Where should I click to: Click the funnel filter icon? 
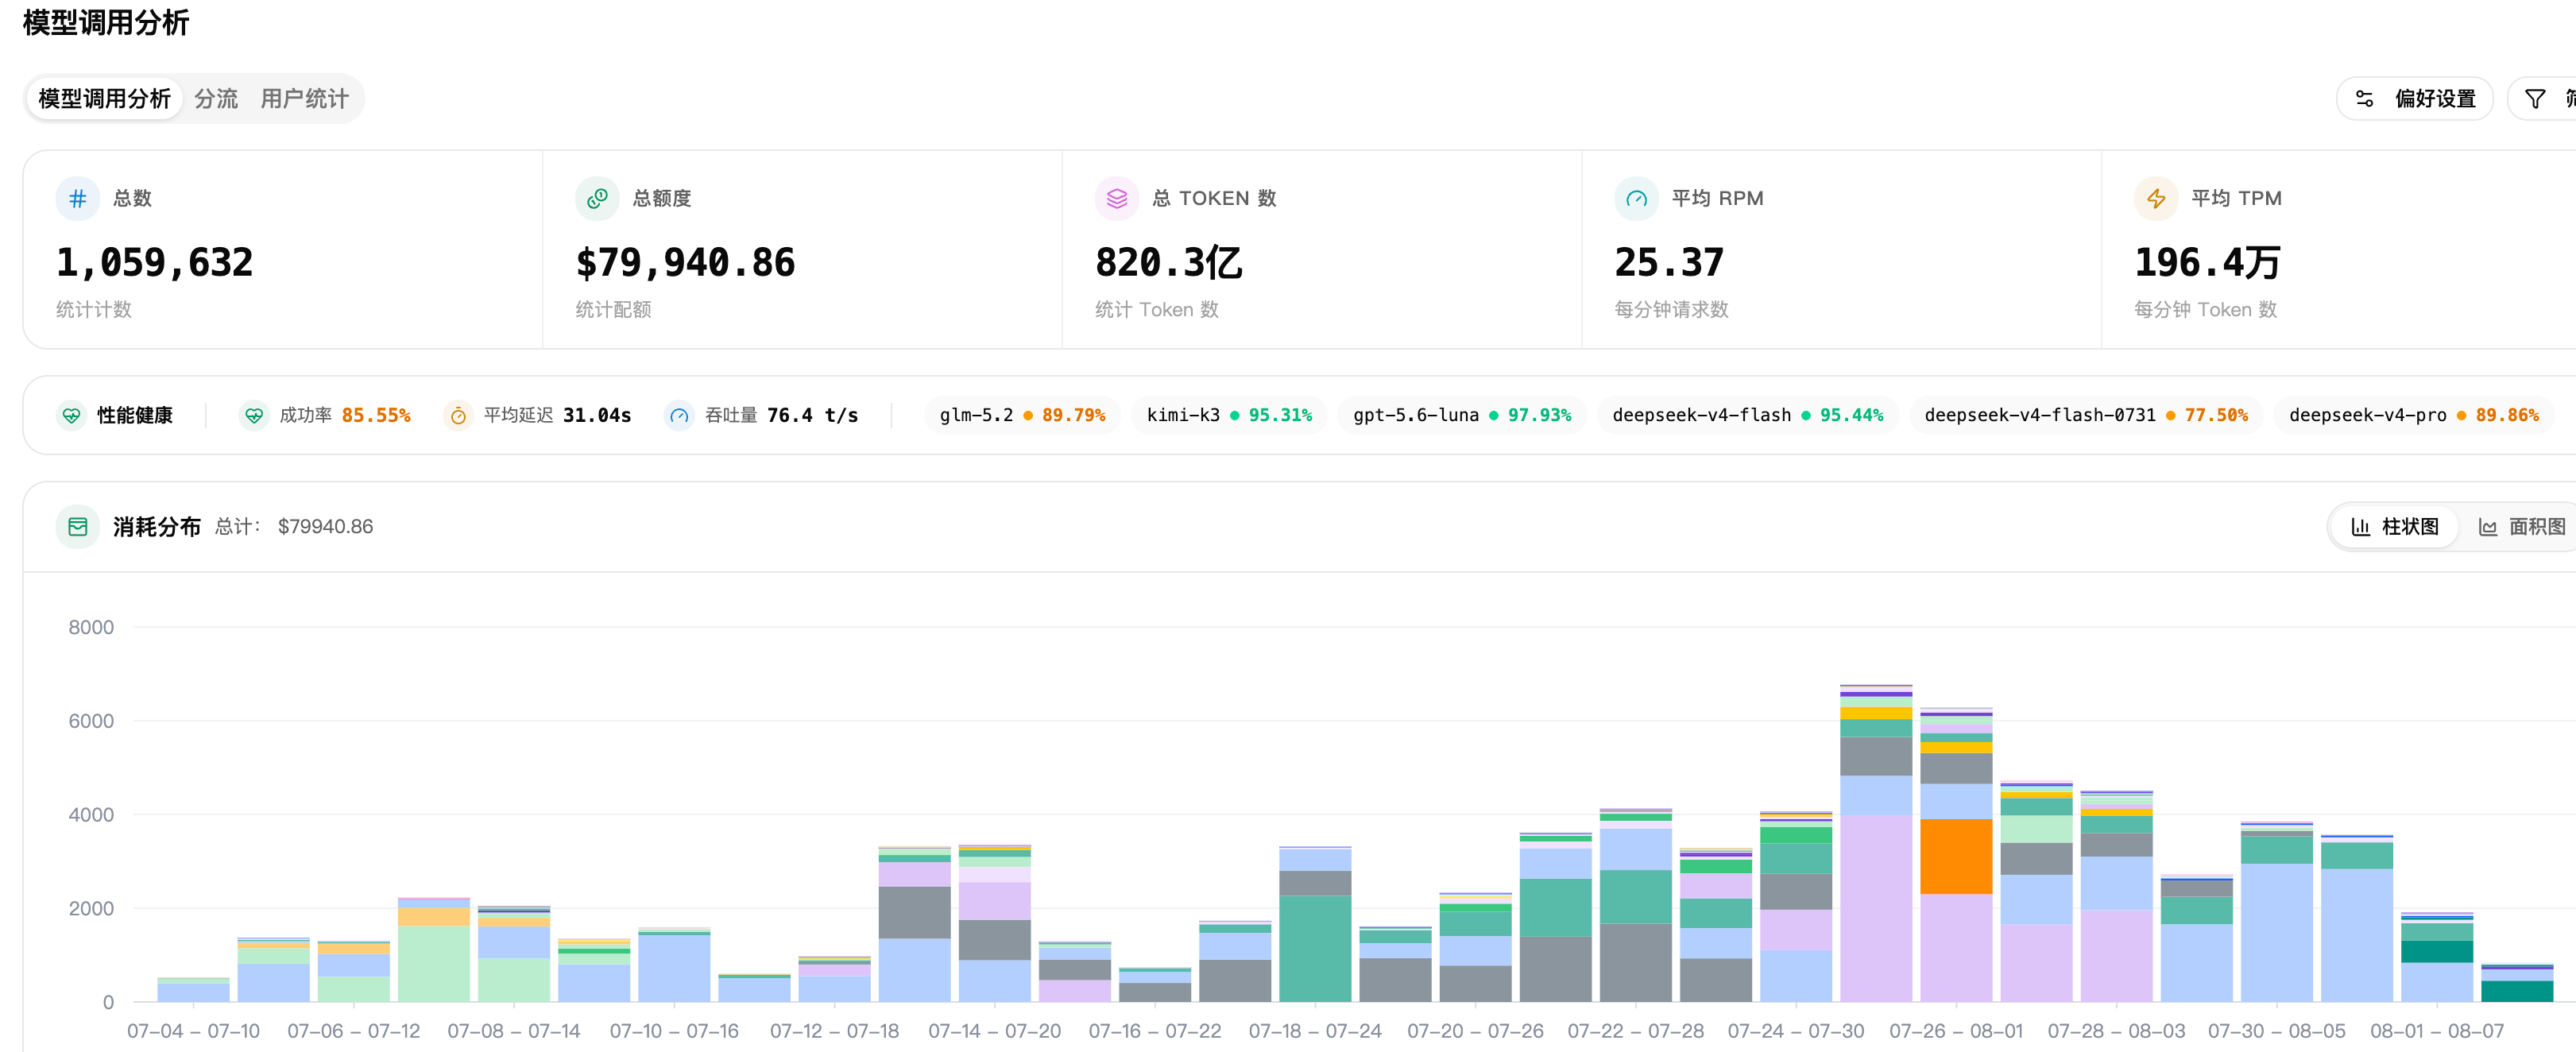[2534, 99]
